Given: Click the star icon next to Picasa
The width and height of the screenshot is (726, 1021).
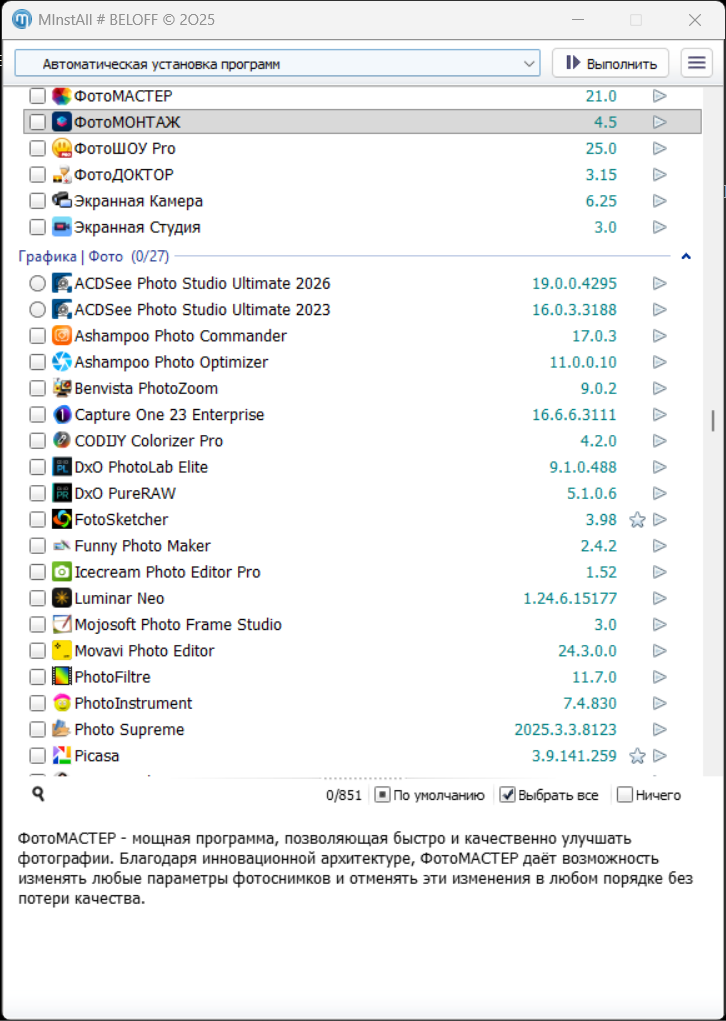Looking at the screenshot, I should [x=637, y=756].
